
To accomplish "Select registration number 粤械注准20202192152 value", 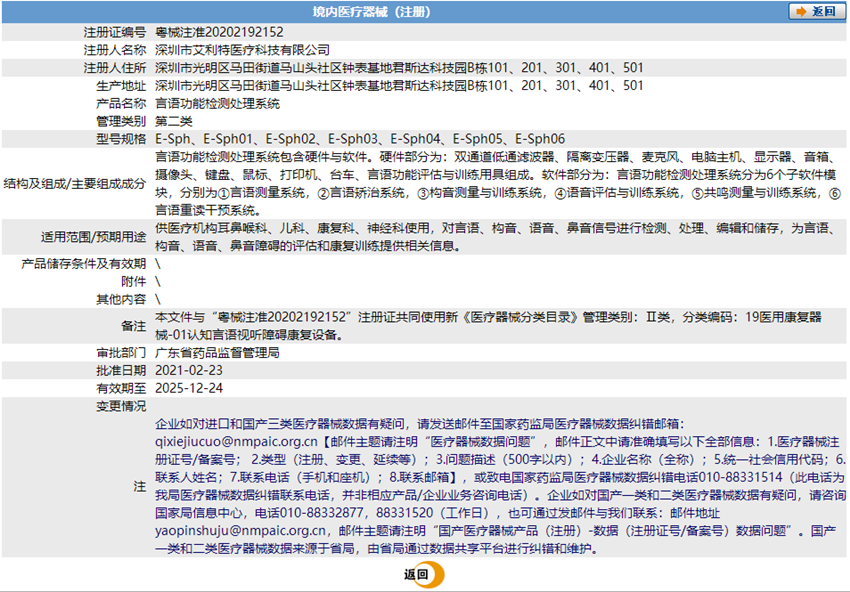I will point(219,32).
